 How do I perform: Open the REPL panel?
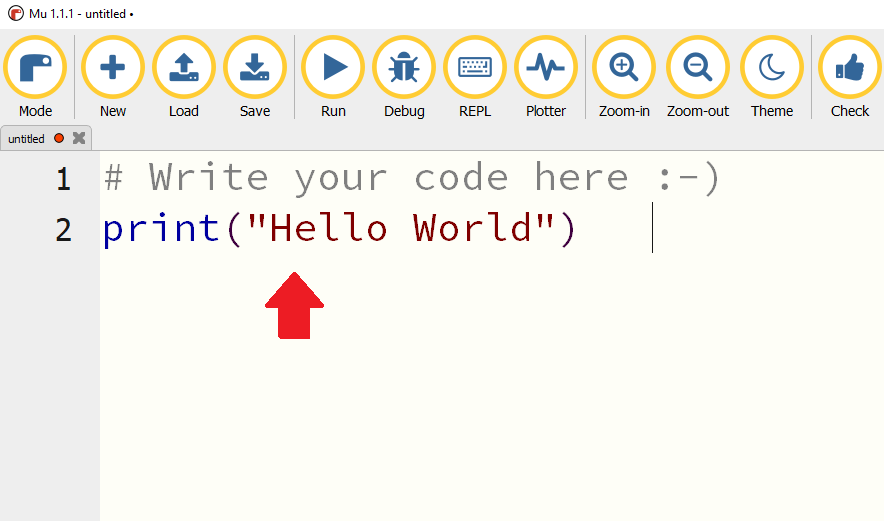[475, 77]
